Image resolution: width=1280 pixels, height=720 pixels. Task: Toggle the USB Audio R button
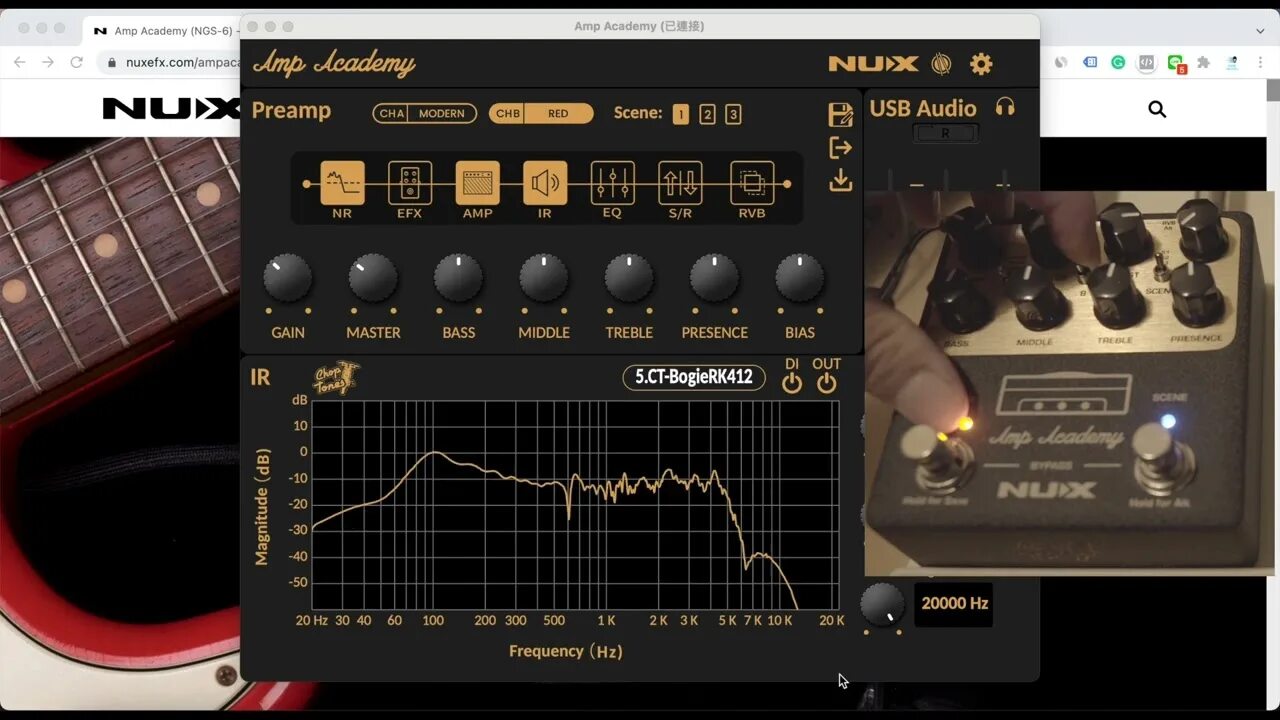click(945, 133)
